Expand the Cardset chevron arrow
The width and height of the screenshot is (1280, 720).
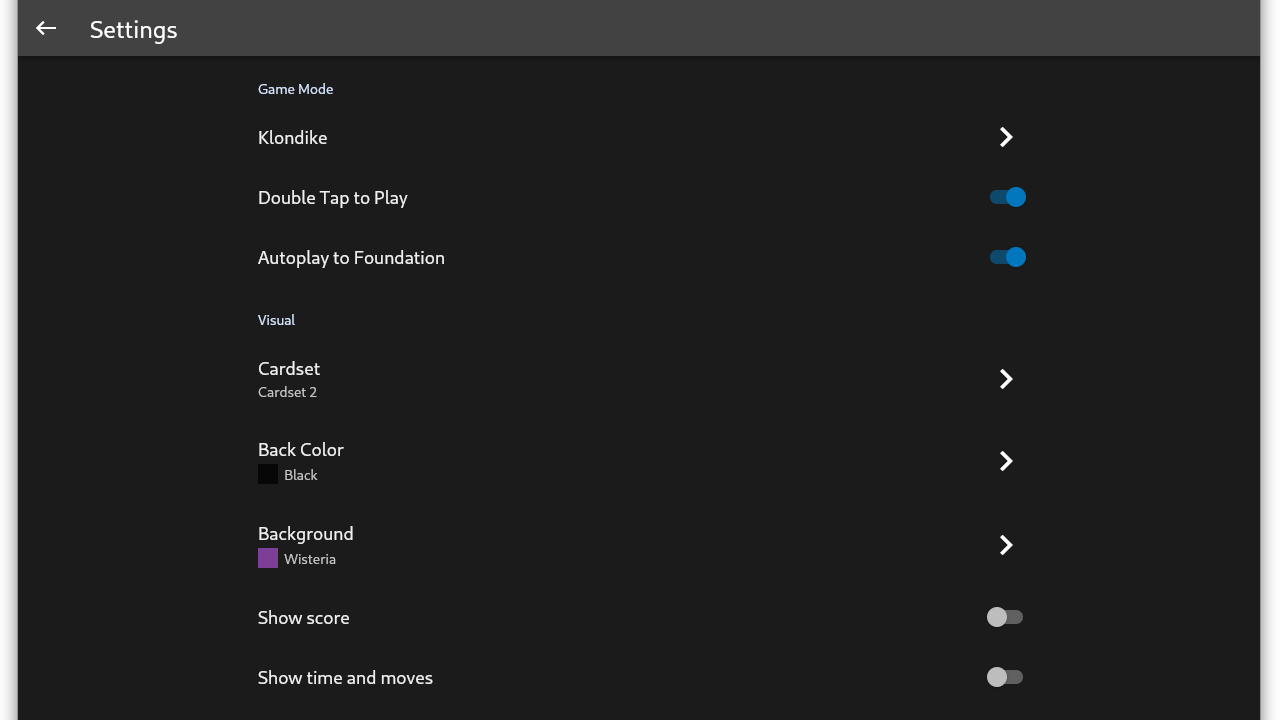[x=1006, y=379]
